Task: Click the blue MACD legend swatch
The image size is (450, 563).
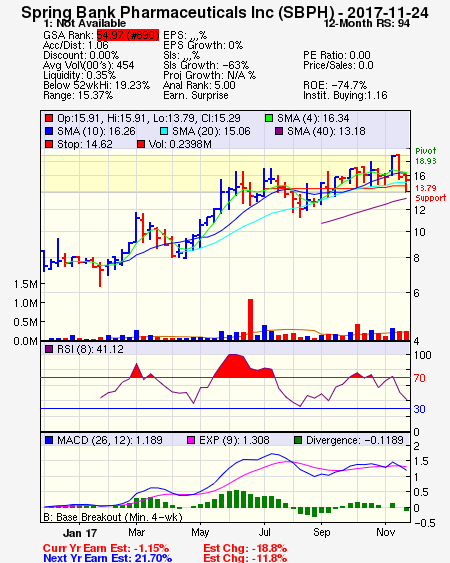Action: 49,440
